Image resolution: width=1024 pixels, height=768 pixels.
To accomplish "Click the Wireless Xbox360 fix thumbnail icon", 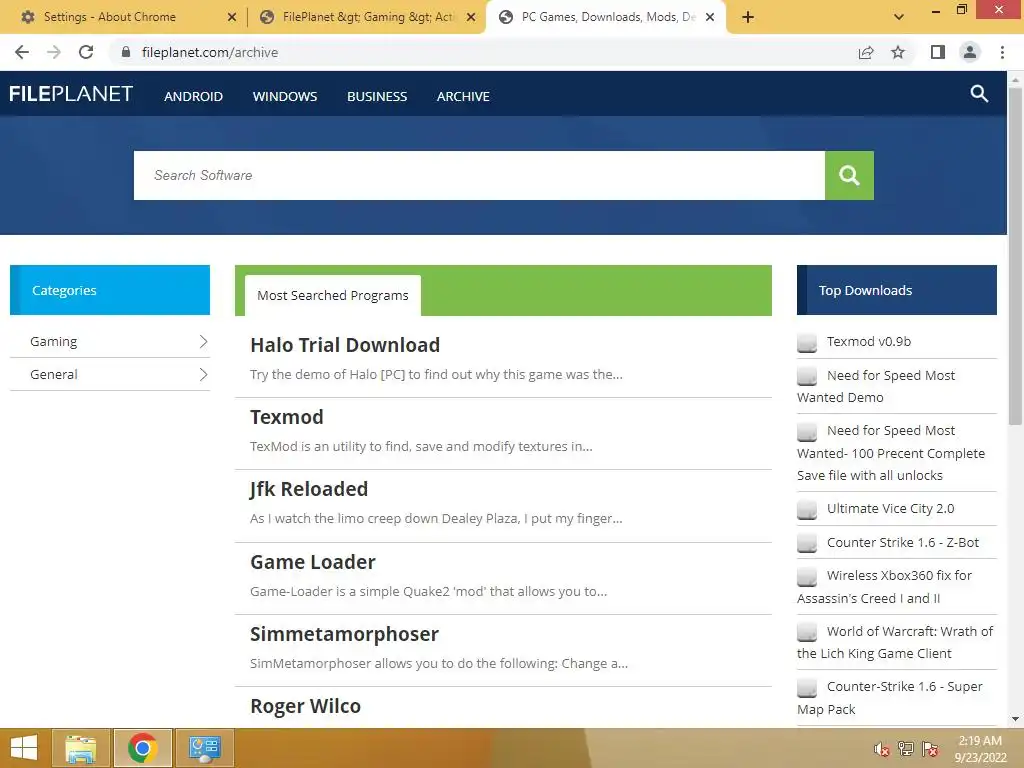I will (x=807, y=576).
